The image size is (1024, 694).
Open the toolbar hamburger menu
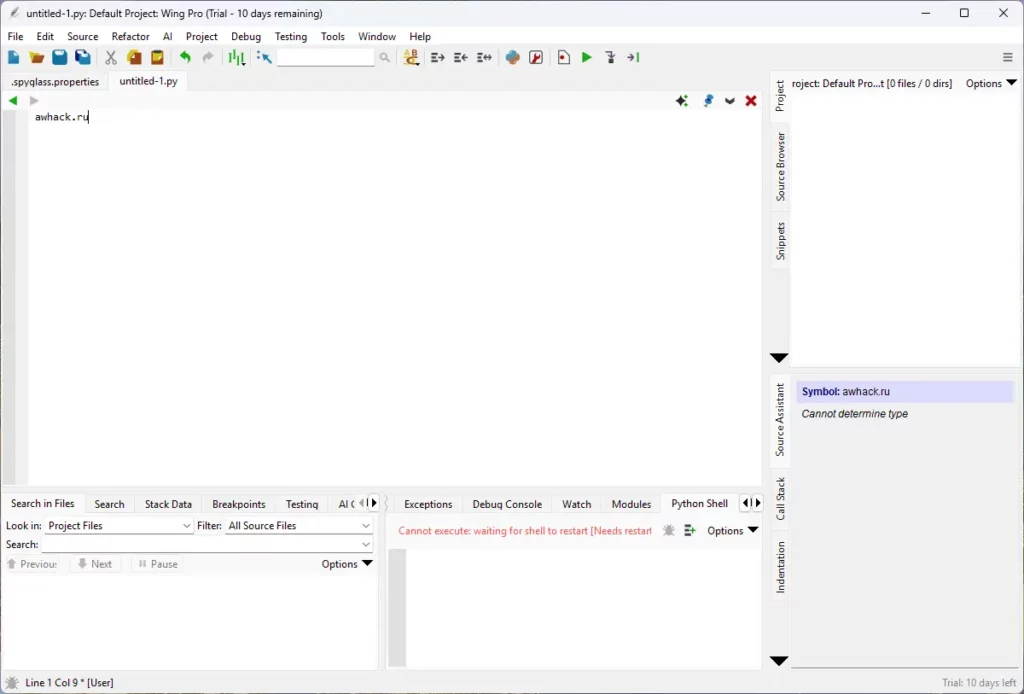coord(1008,57)
